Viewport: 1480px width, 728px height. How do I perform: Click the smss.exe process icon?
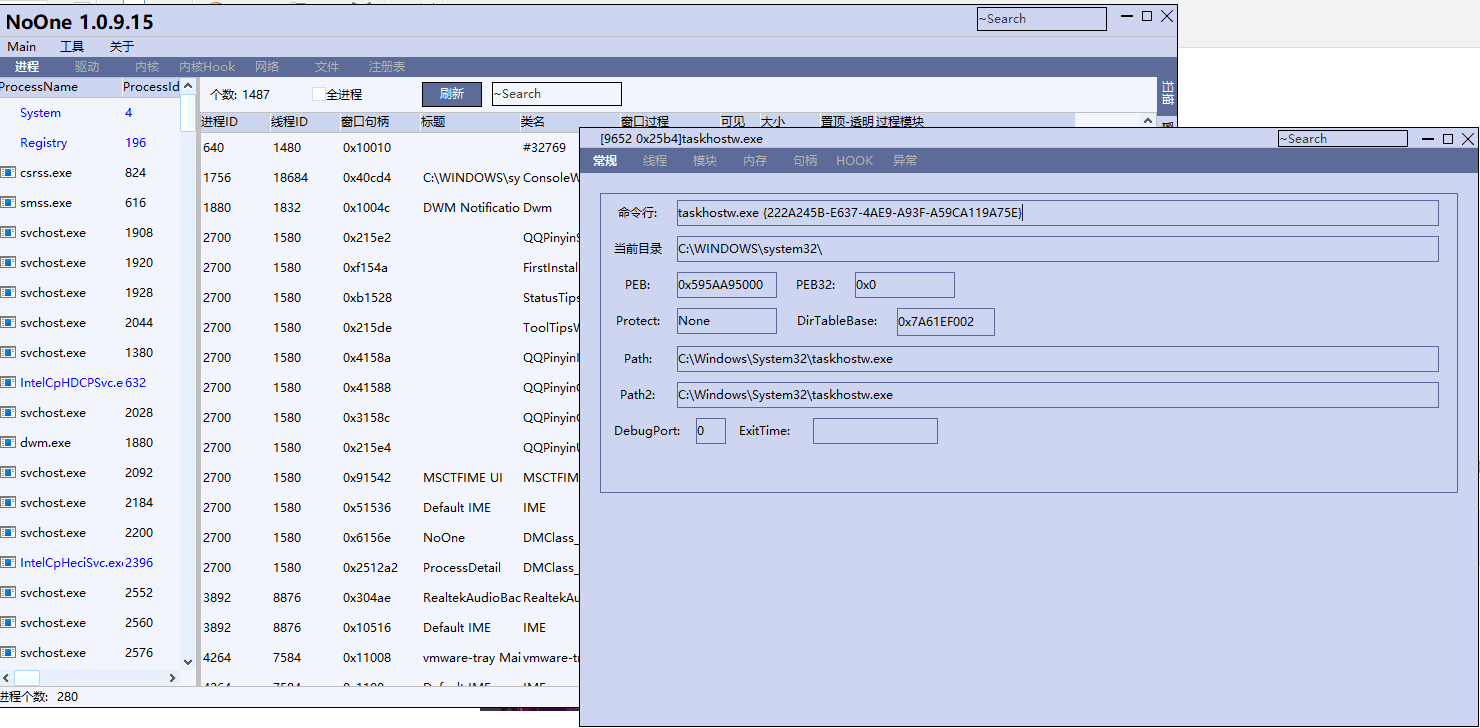tap(7, 203)
